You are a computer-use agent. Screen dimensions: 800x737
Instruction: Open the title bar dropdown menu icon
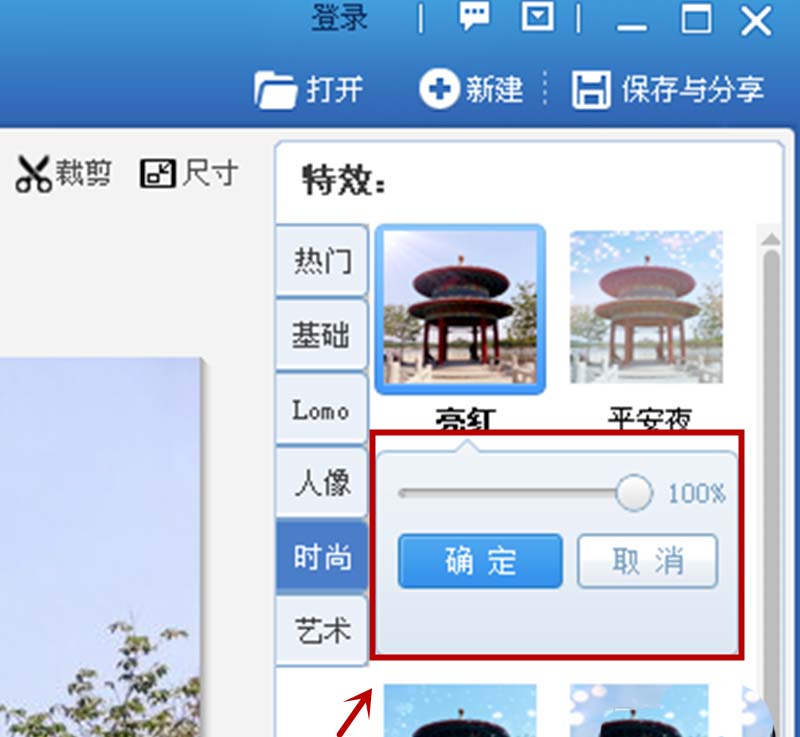click(x=538, y=16)
